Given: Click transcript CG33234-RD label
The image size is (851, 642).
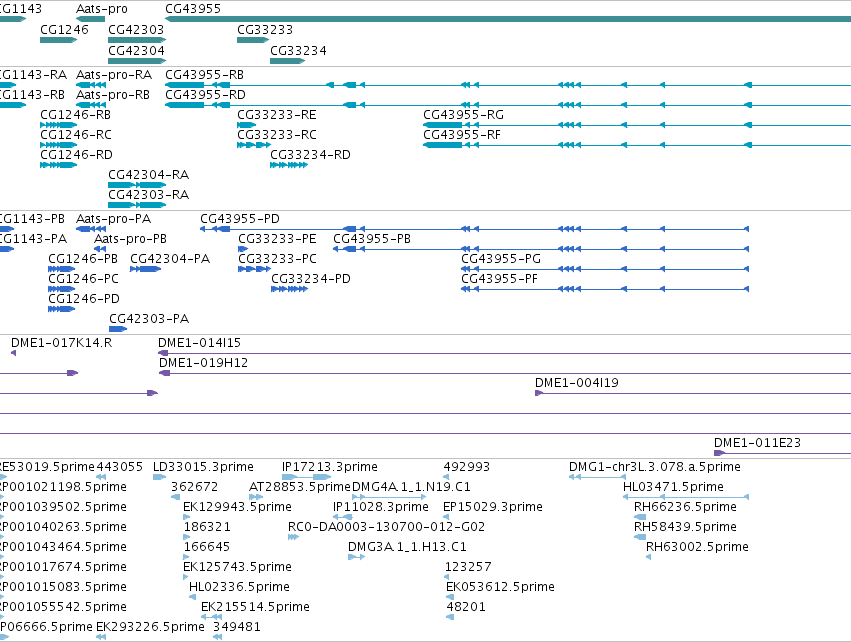Looking at the screenshot, I should tap(310, 155).
